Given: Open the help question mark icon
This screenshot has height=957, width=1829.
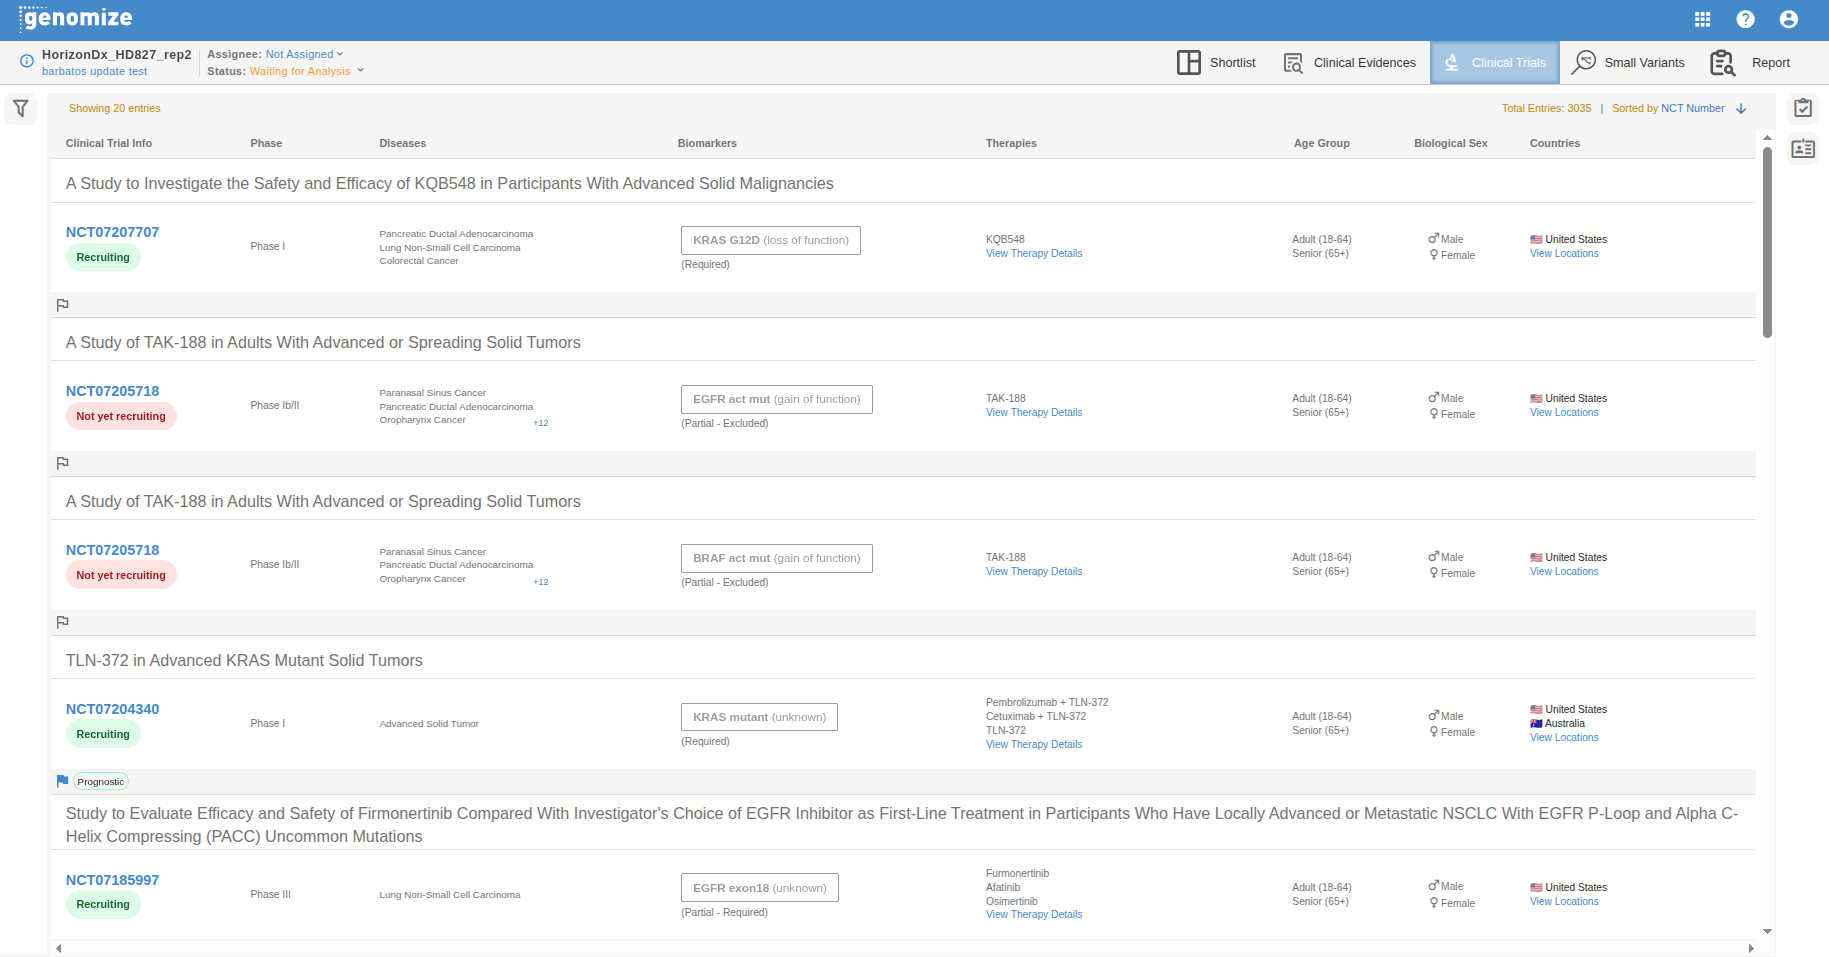Looking at the screenshot, I should pos(1745,19).
